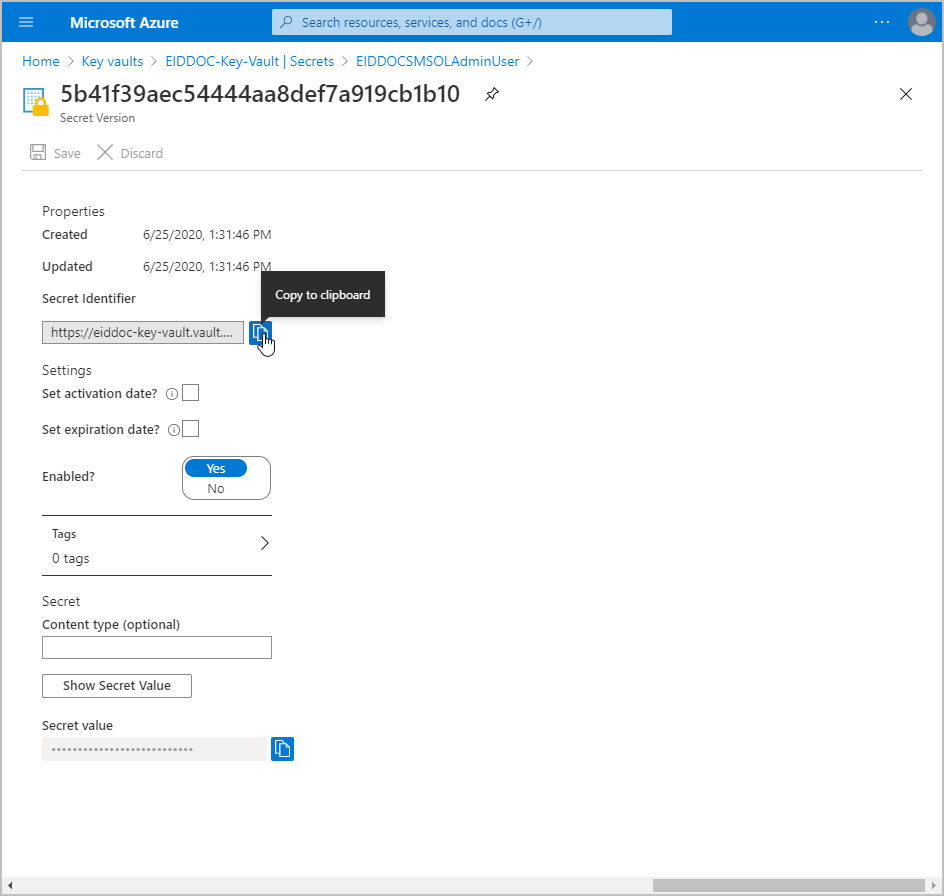The width and height of the screenshot is (944, 896).
Task: Click the activation date info icon
Action: [171, 394]
